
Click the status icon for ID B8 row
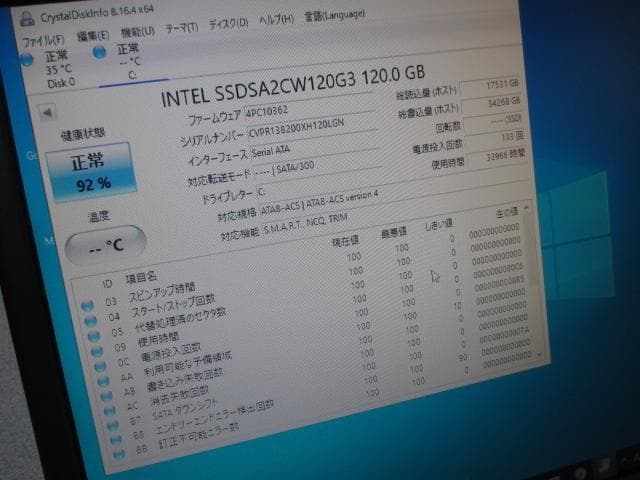pos(116,440)
